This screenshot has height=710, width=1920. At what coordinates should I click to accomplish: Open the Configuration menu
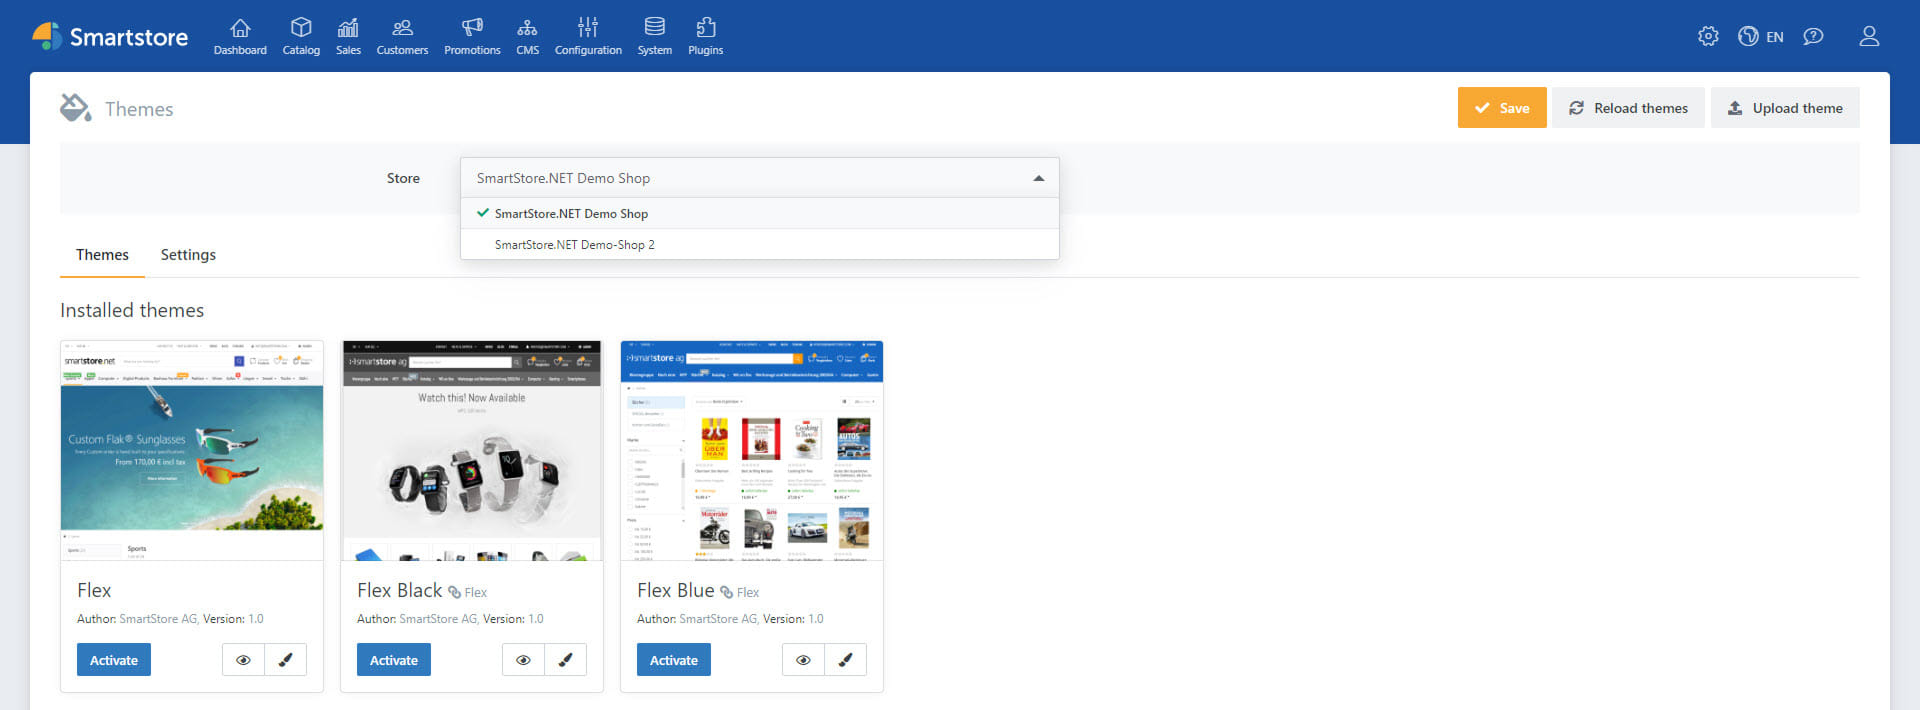pyautogui.click(x=588, y=36)
